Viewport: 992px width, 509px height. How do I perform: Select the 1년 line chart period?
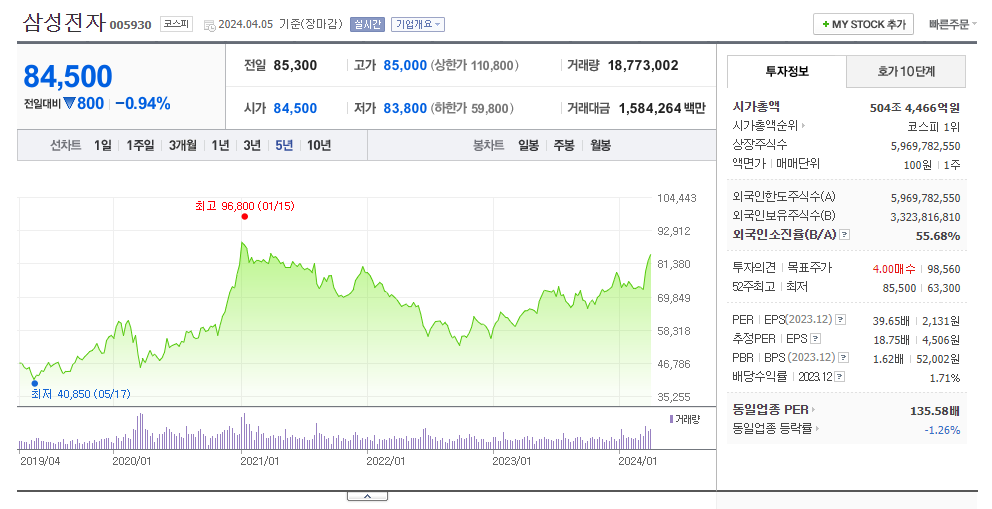[220, 145]
